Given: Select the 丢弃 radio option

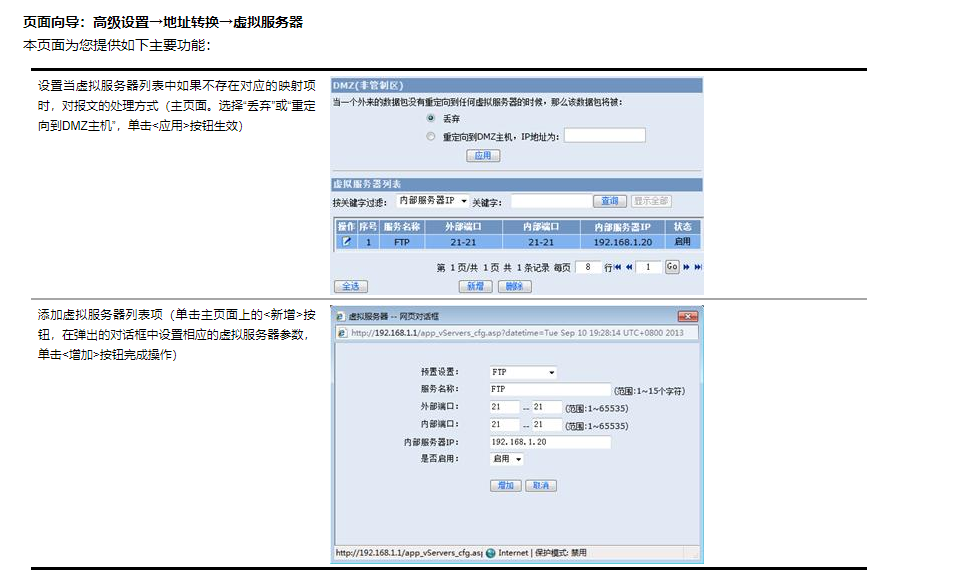Looking at the screenshot, I should click(x=431, y=118).
